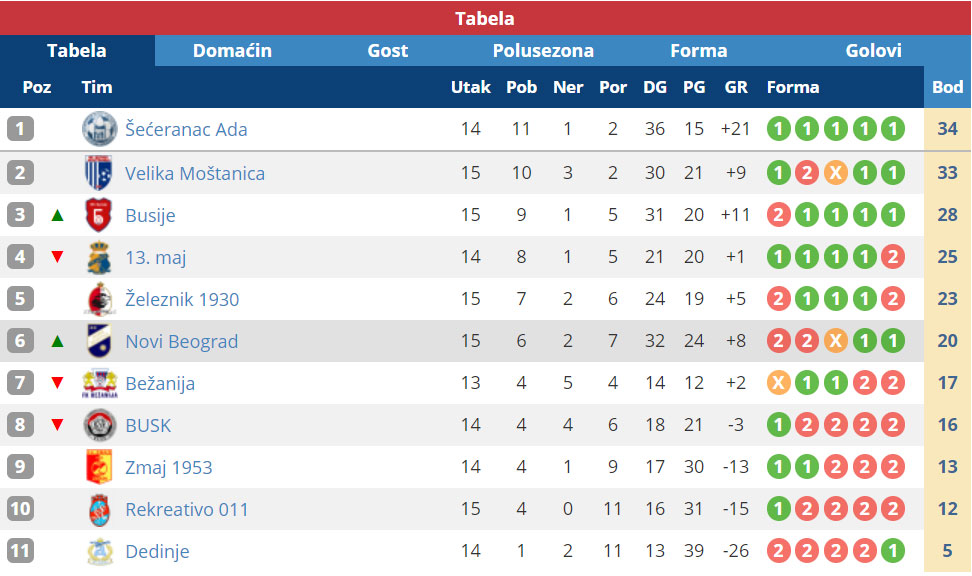Click the orange X draw badge for Bežanija
972x576 pixels.
pos(779,383)
